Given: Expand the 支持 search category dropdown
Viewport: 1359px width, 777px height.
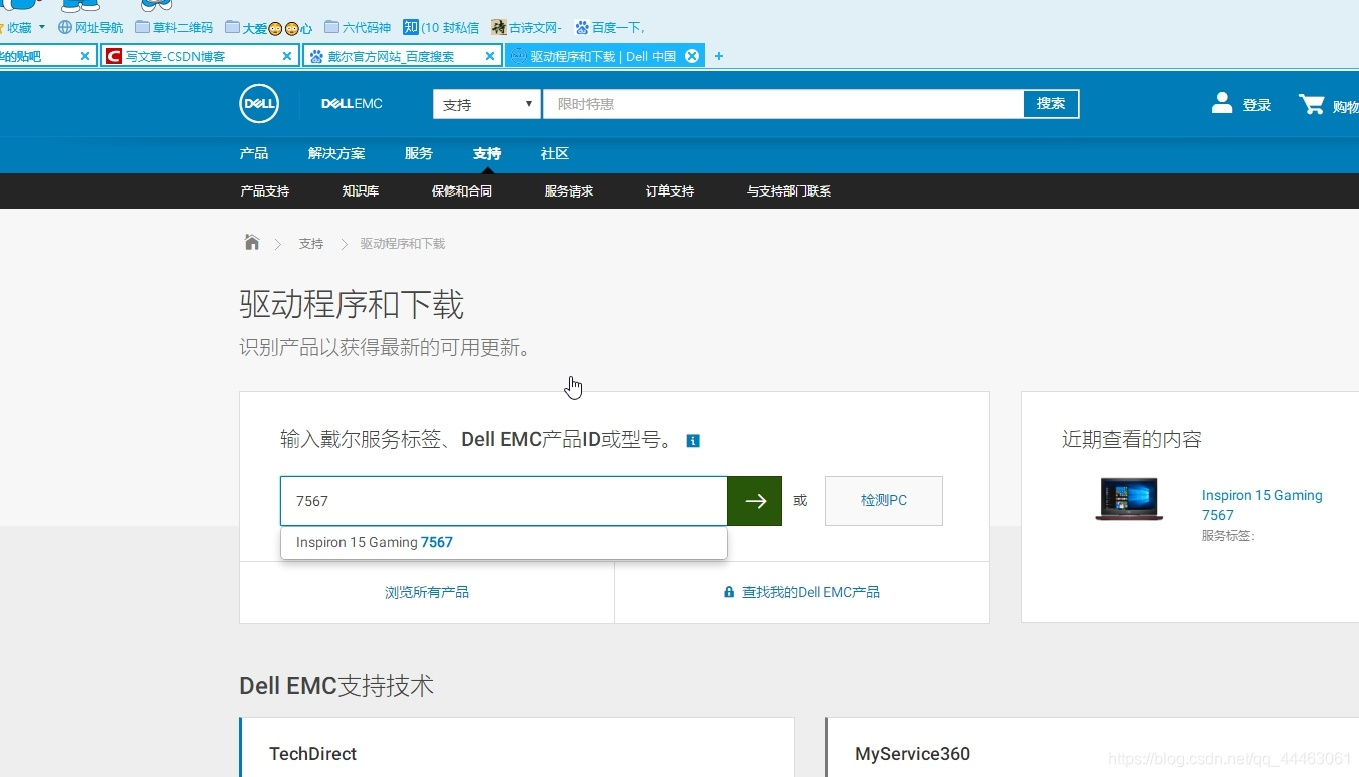Looking at the screenshot, I should click(487, 104).
